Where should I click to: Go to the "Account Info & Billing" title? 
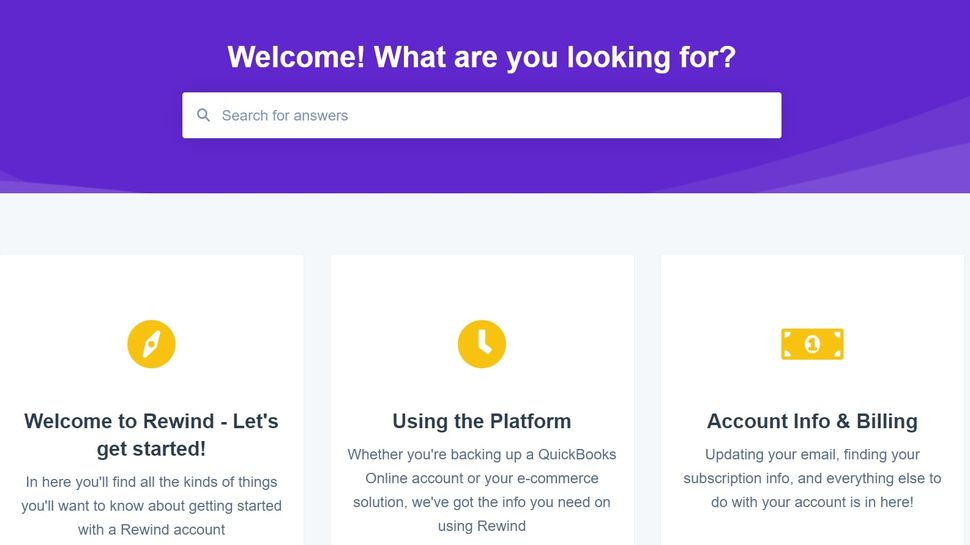(812, 421)
